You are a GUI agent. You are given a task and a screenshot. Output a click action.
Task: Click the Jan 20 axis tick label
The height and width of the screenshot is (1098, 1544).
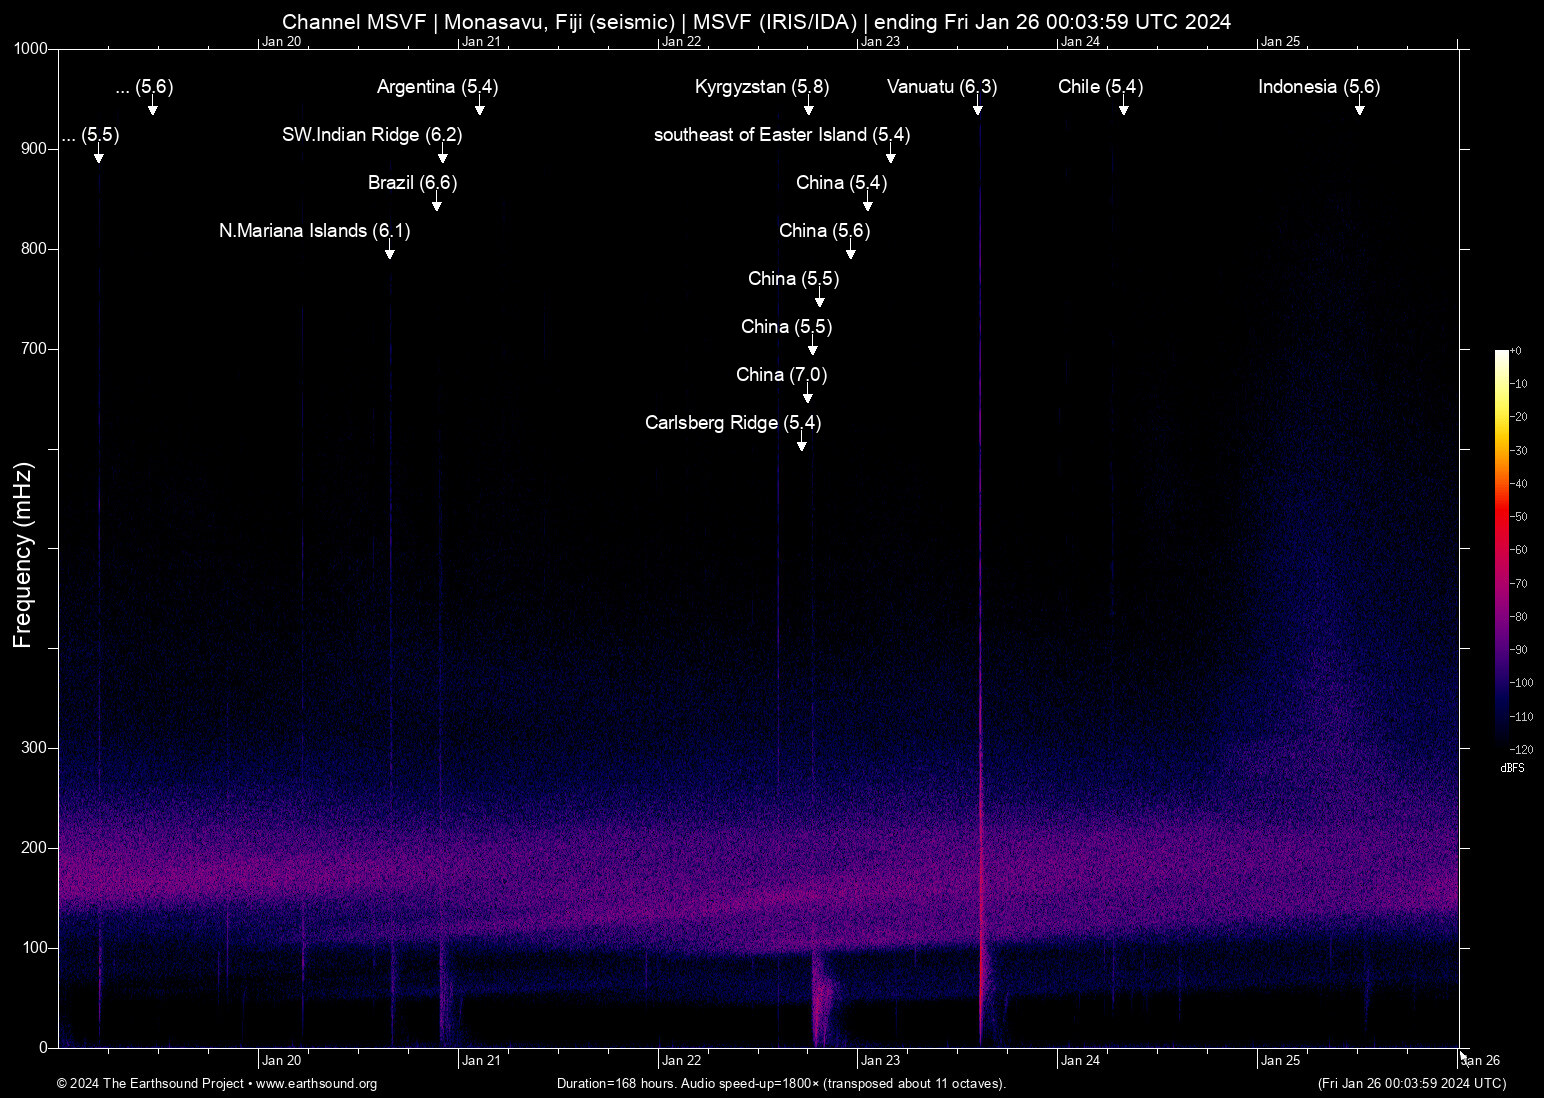(281, 1060)
